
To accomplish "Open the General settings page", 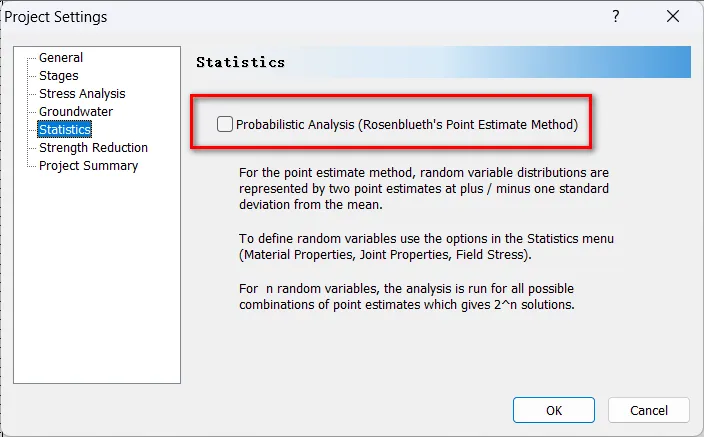I will pyautogui.click(x=61, y=58).
